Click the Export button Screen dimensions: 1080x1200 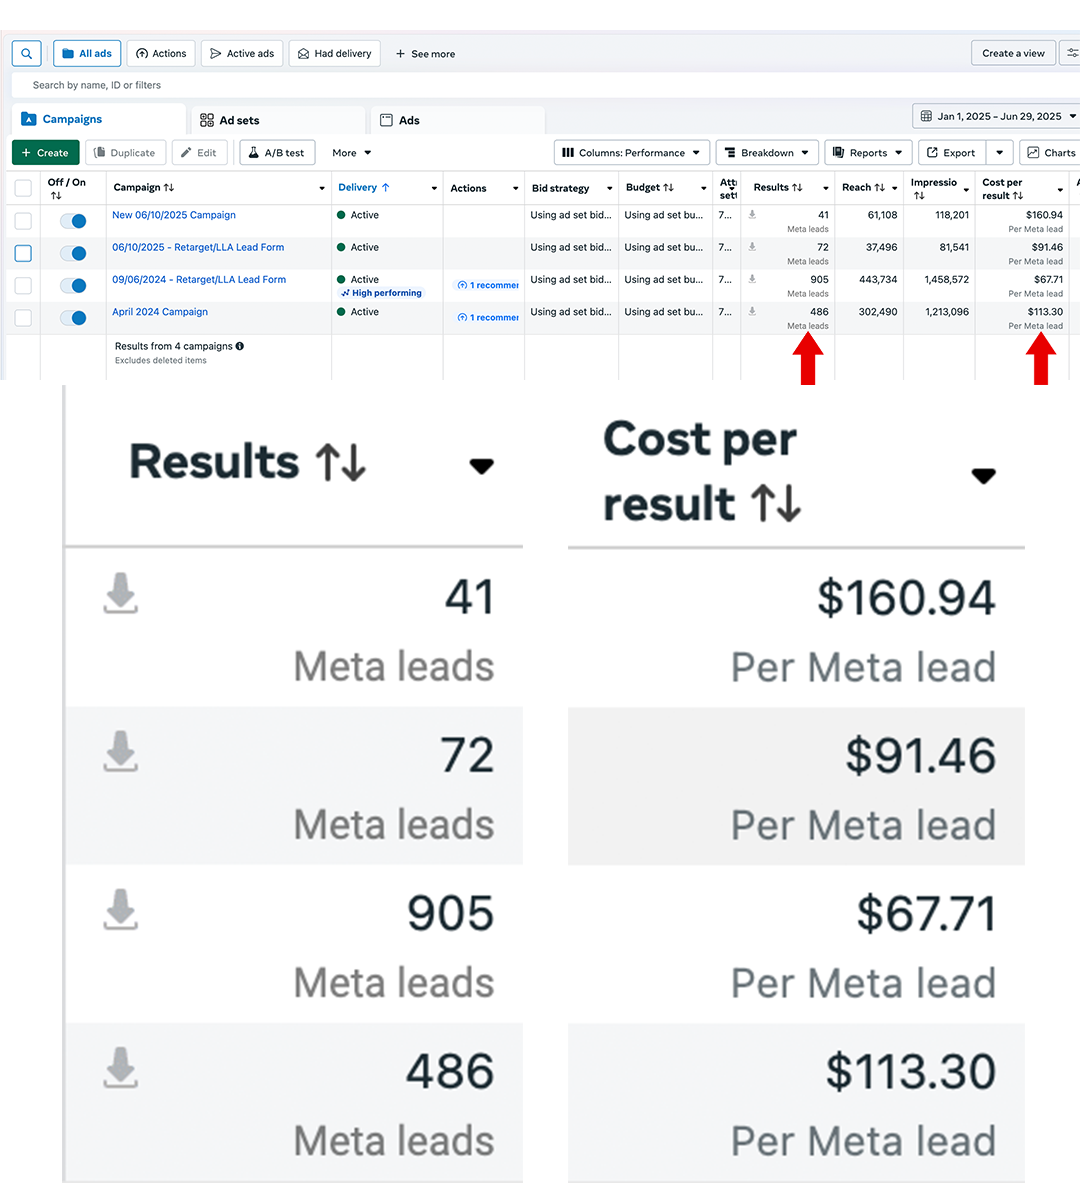coord(951,153)
